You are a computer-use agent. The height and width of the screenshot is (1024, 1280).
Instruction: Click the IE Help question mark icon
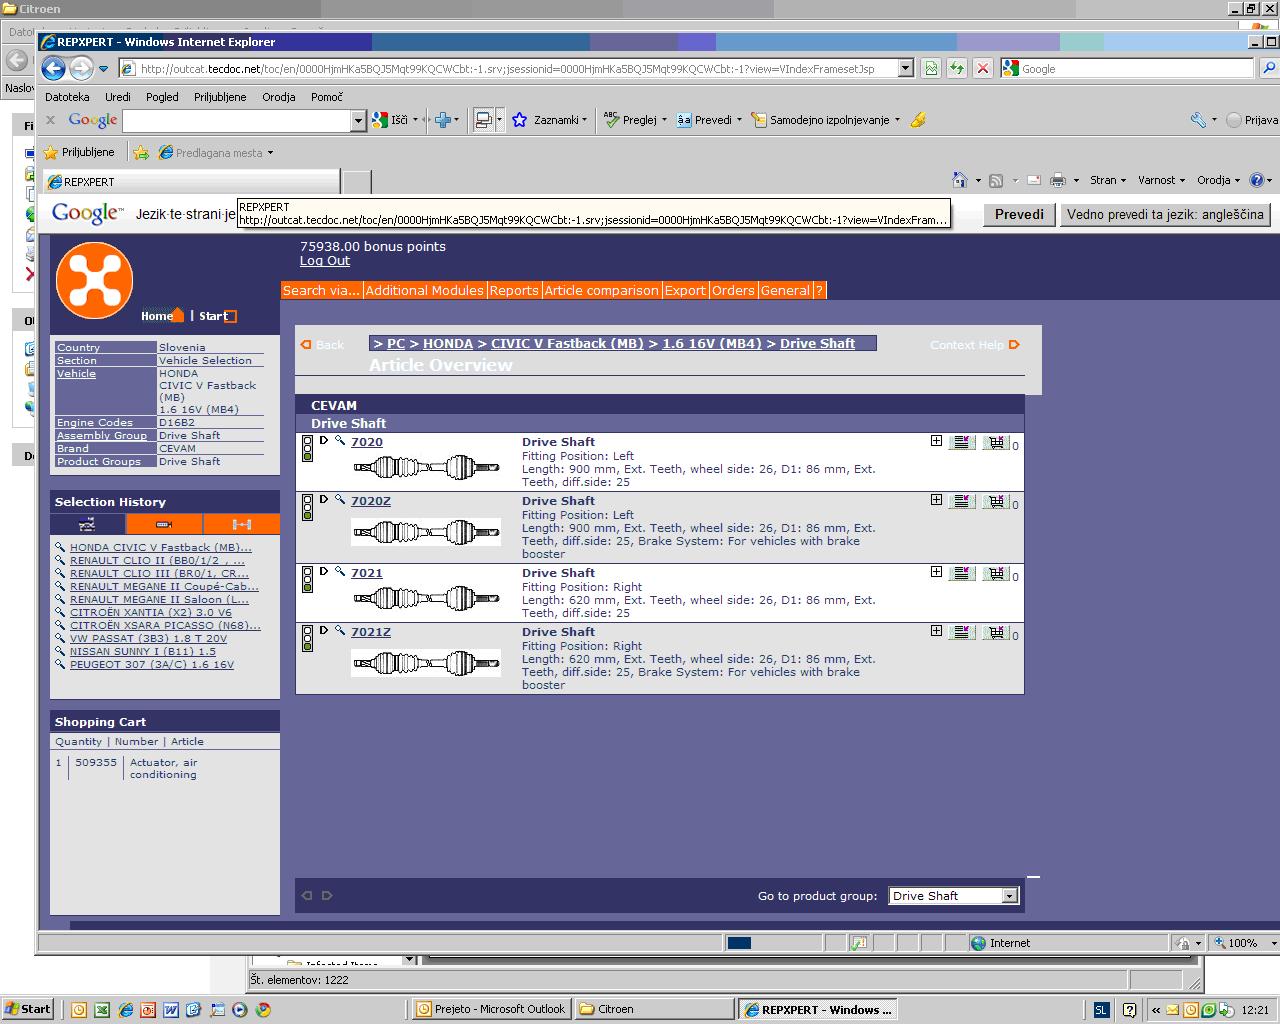pyautogui.click(x=1257, y=180)
